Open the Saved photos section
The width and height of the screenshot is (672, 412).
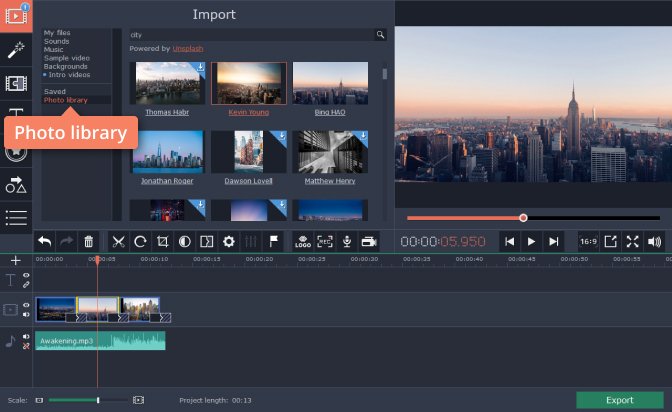coord(54,91)
